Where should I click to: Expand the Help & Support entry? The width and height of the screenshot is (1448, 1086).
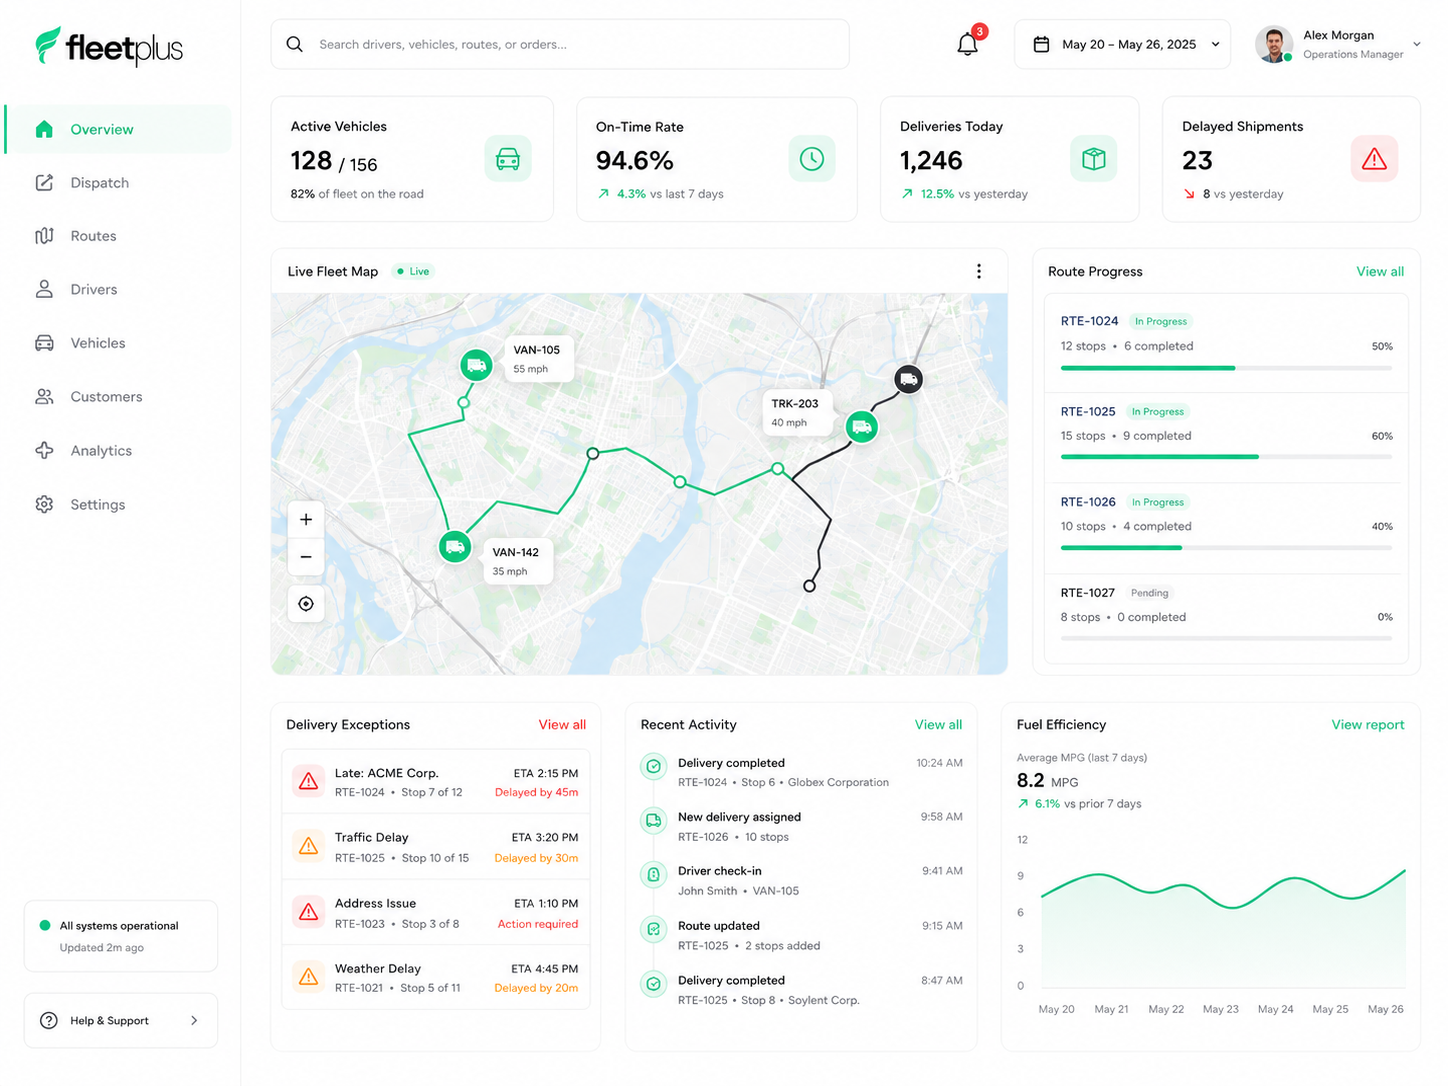(x=121, y=1020)
